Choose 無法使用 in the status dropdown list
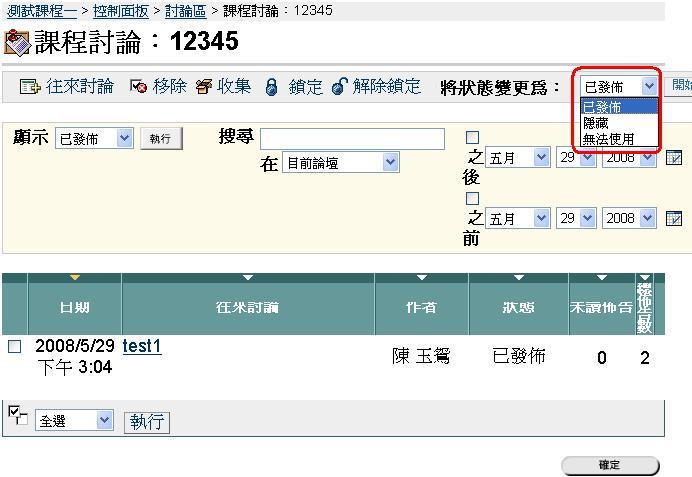The width and height of the screenshot is (692, 477). tap(608, 139)
